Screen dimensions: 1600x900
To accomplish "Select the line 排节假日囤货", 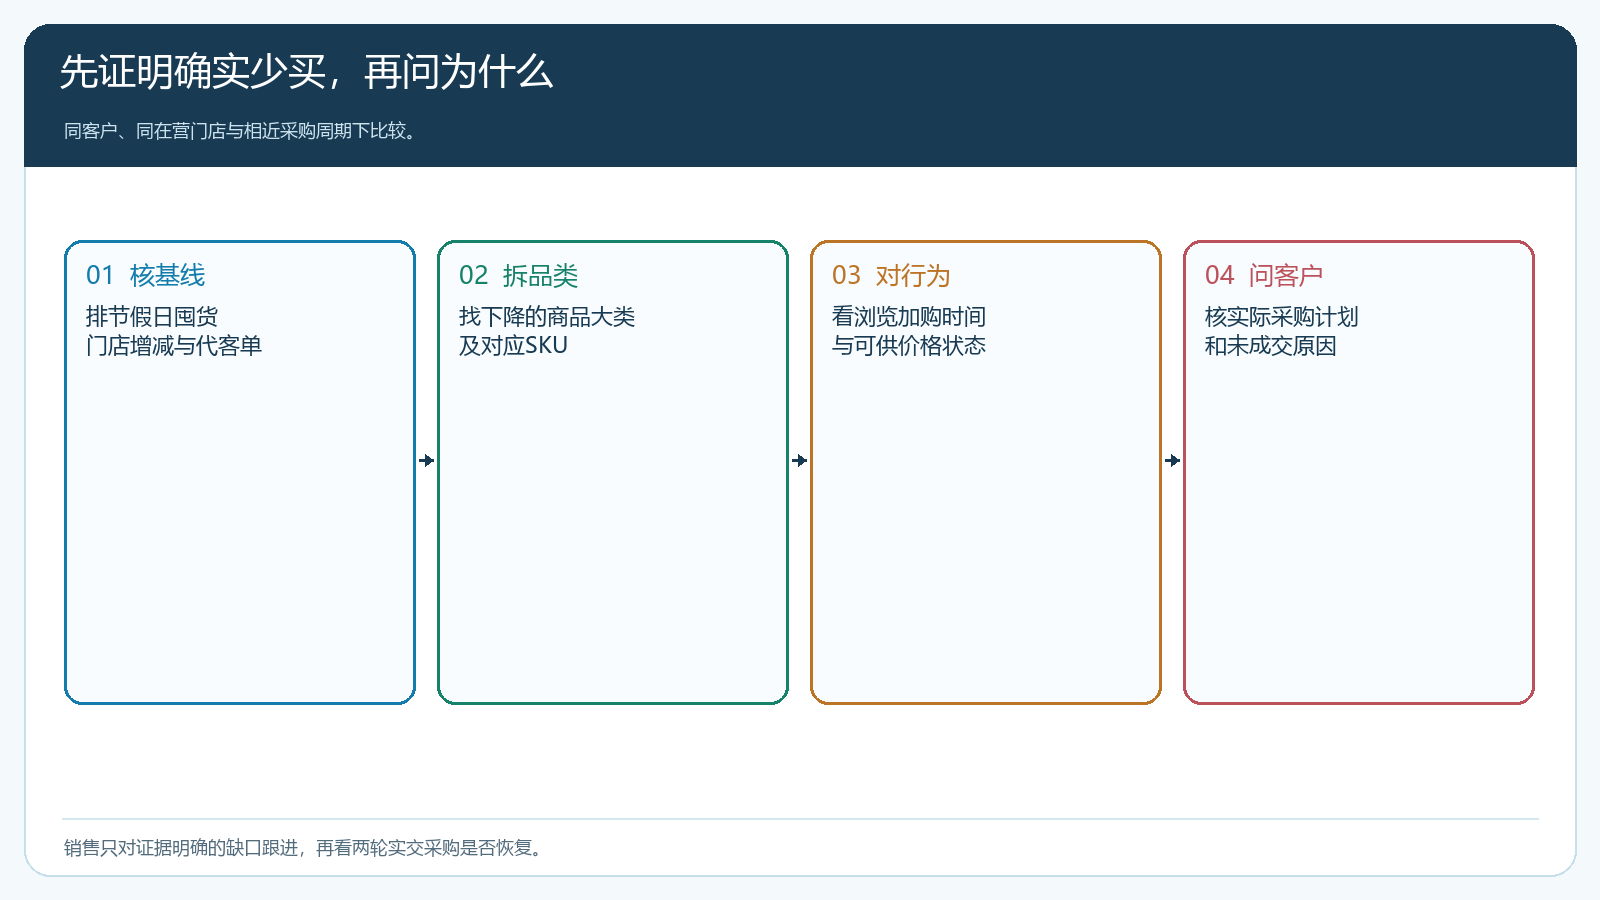I will (152, 317).
